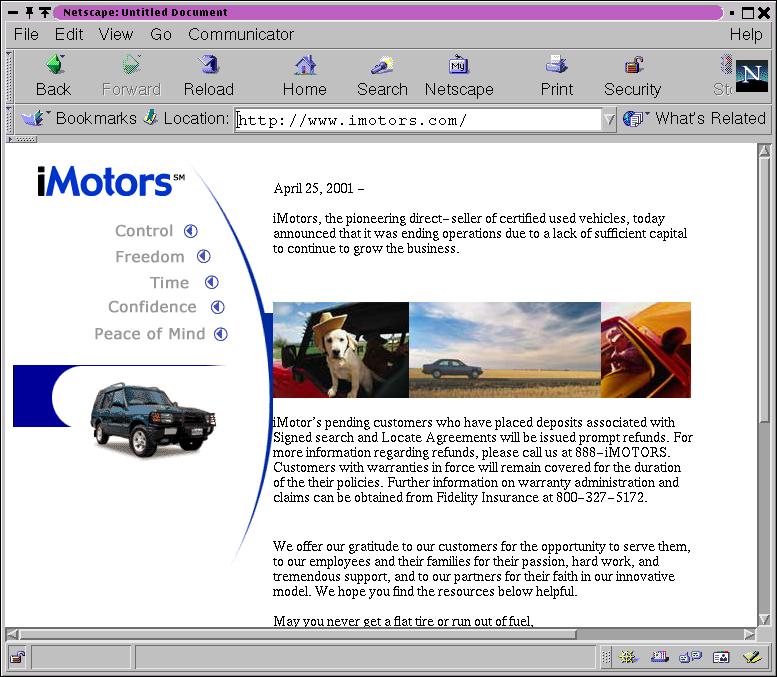Print the page using Print button

click(x=556, y=76)
